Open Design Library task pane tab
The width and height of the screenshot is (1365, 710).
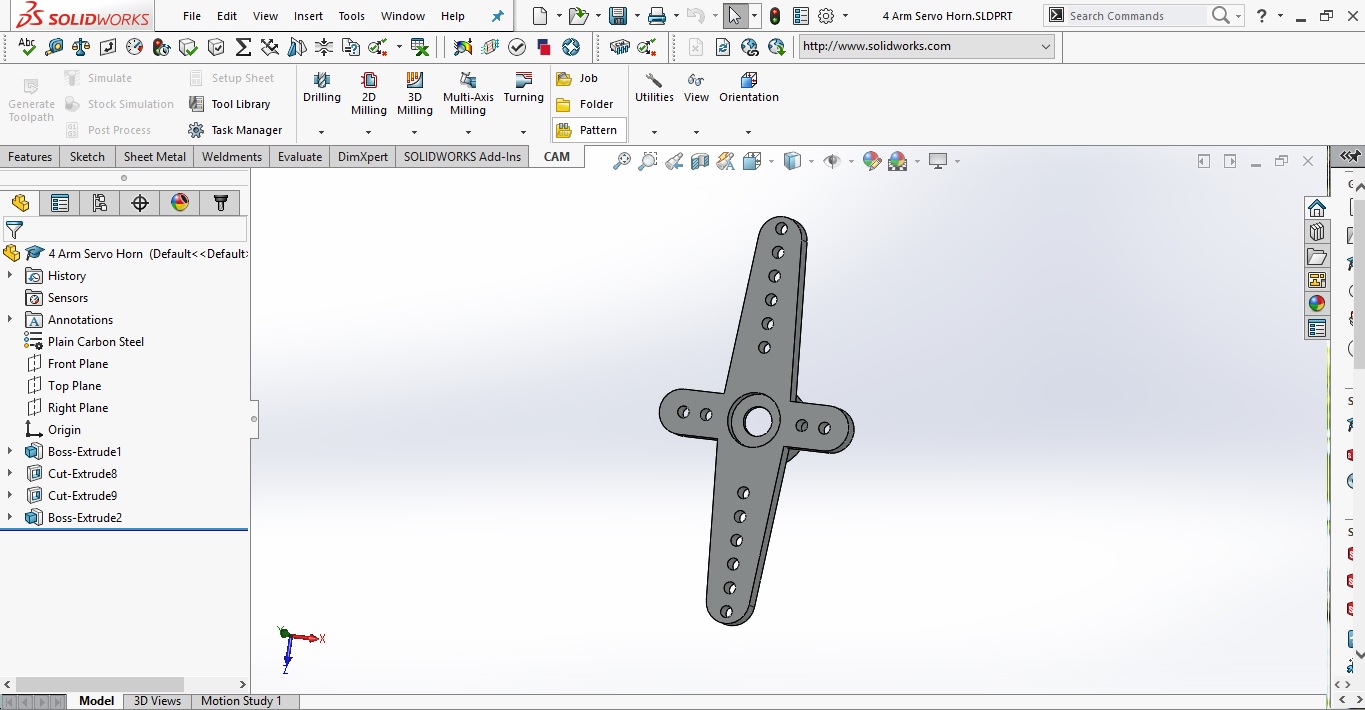1317,232
